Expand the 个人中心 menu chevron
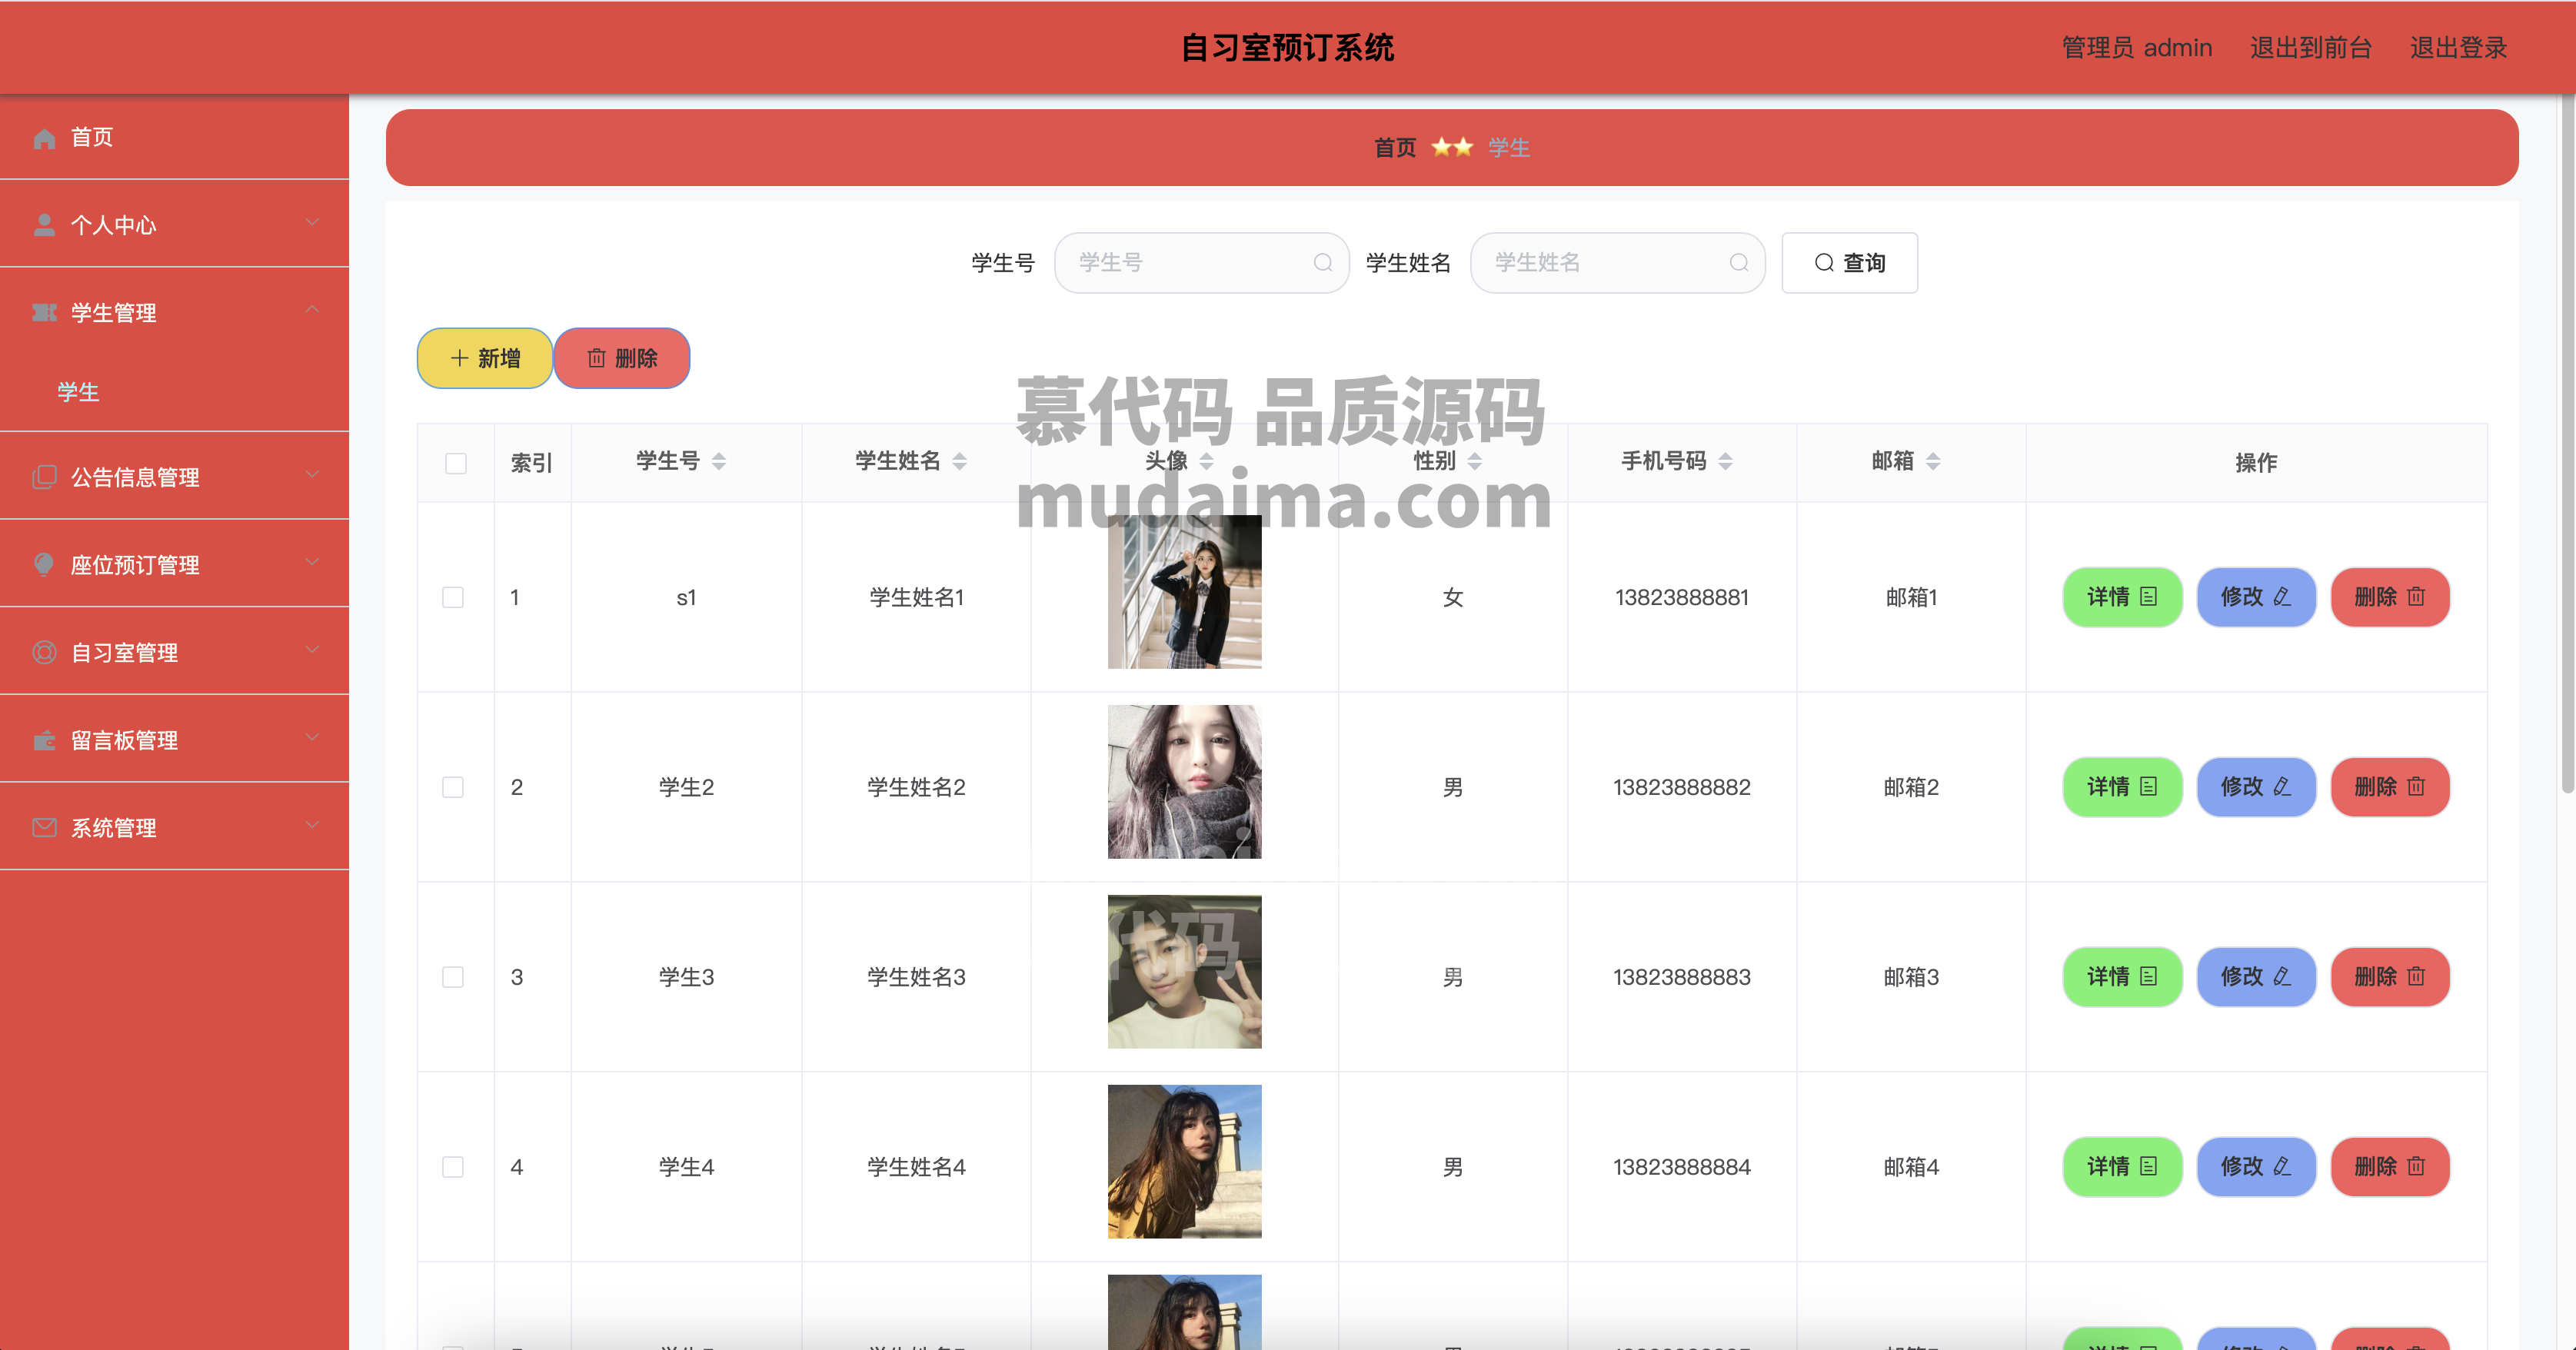2576x1350 pixels. click(312, 222)
